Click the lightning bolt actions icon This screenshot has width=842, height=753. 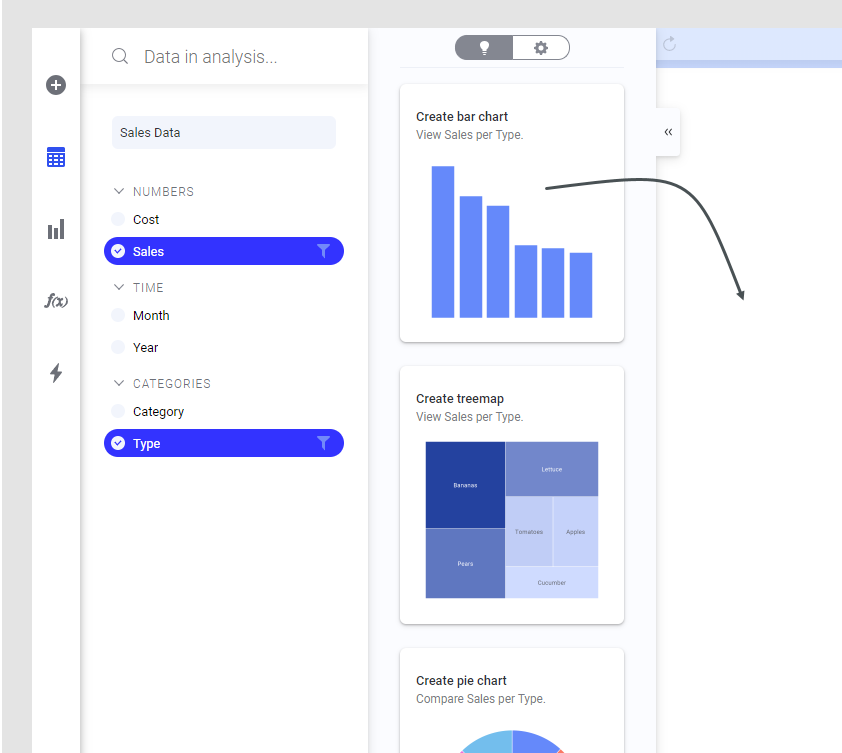[x=56, y=373]
